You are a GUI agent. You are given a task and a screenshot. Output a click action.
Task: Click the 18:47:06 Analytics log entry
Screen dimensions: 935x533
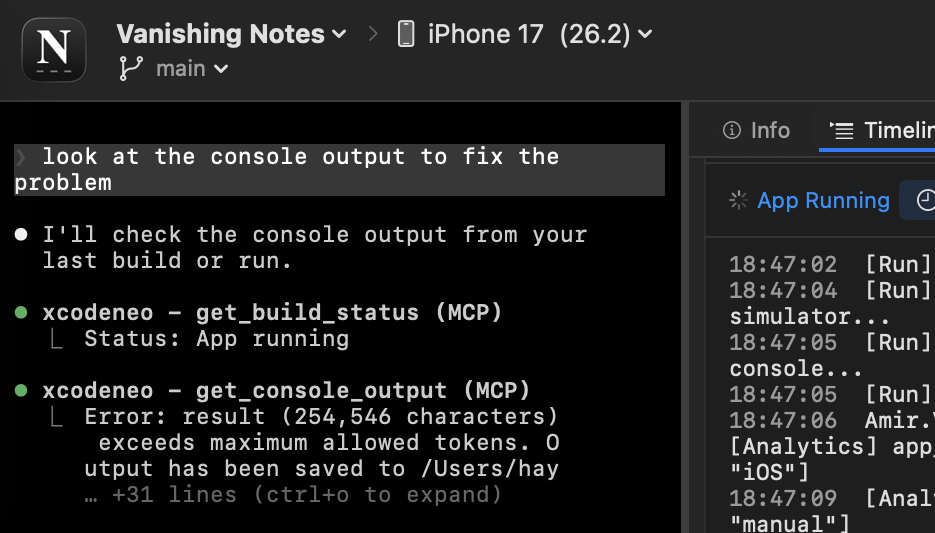pos(830,421)
